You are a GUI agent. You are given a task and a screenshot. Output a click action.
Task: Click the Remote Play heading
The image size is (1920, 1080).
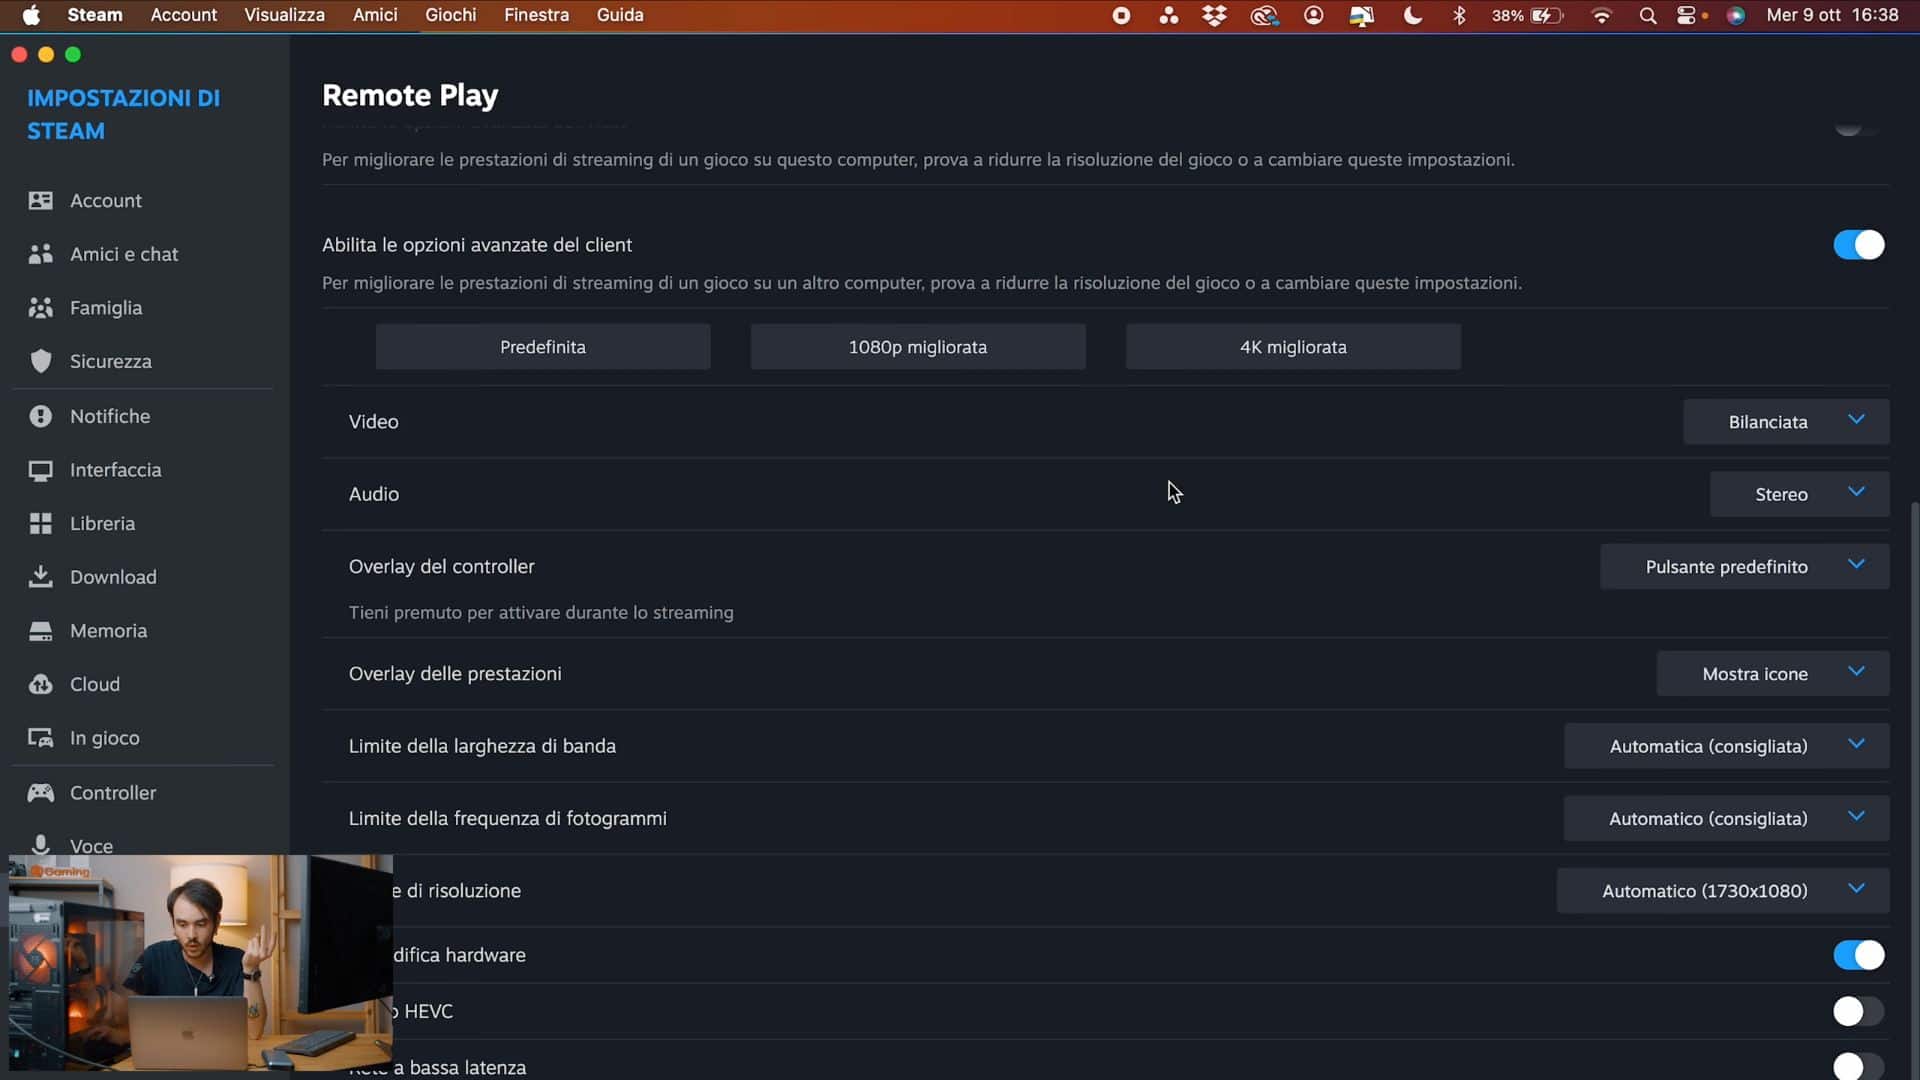(410, 95)
